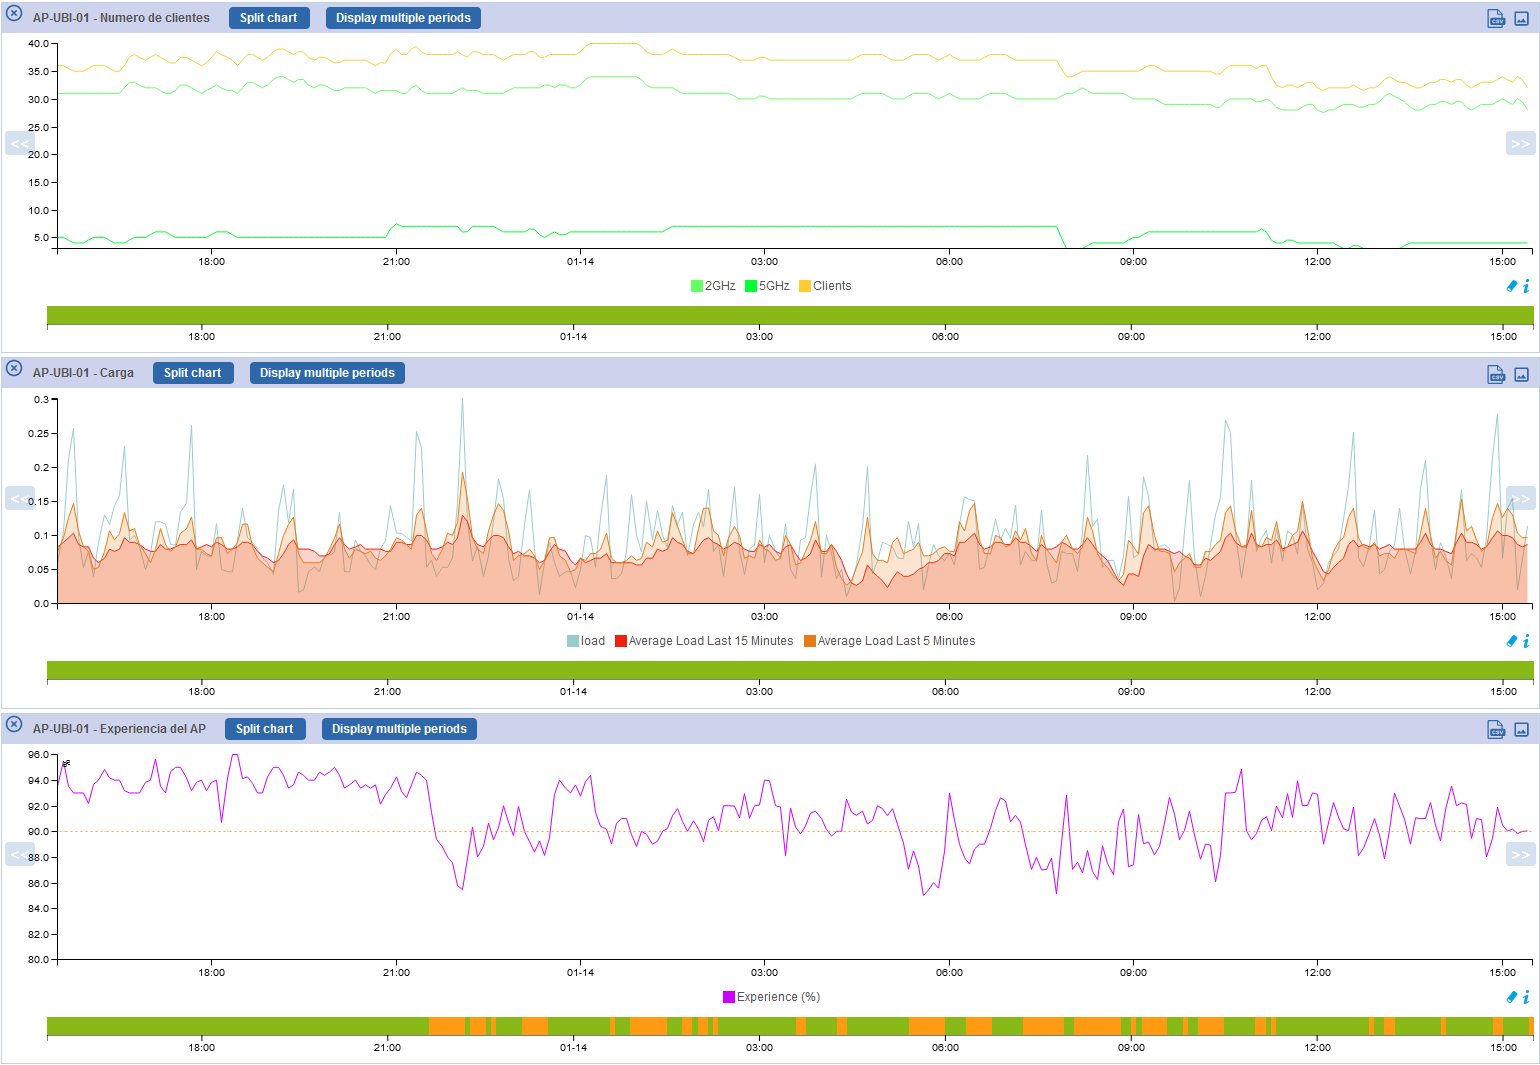Go to next period on clientes chart
The height and width of the screenshot is (1065, 1540).
tap(1520, 143)
